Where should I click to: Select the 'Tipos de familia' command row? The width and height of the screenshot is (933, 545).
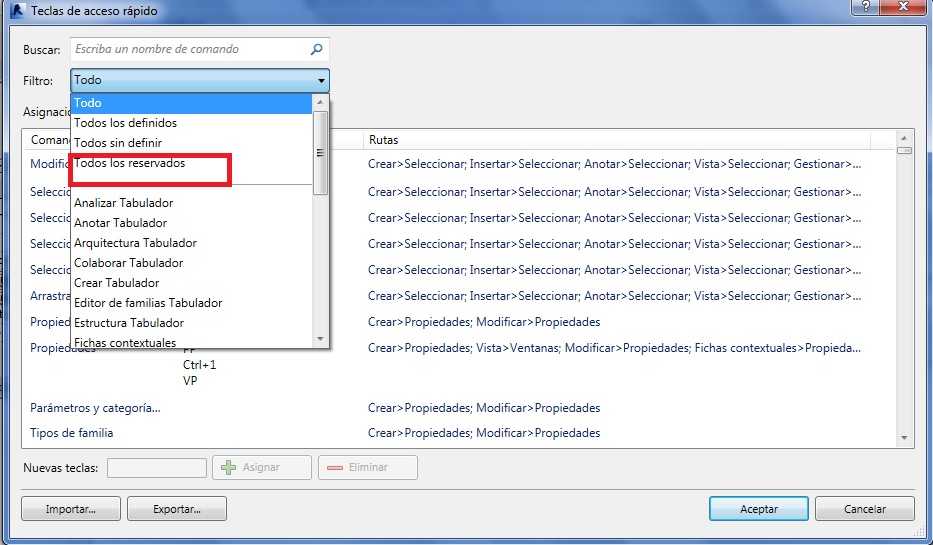[72, 433]
